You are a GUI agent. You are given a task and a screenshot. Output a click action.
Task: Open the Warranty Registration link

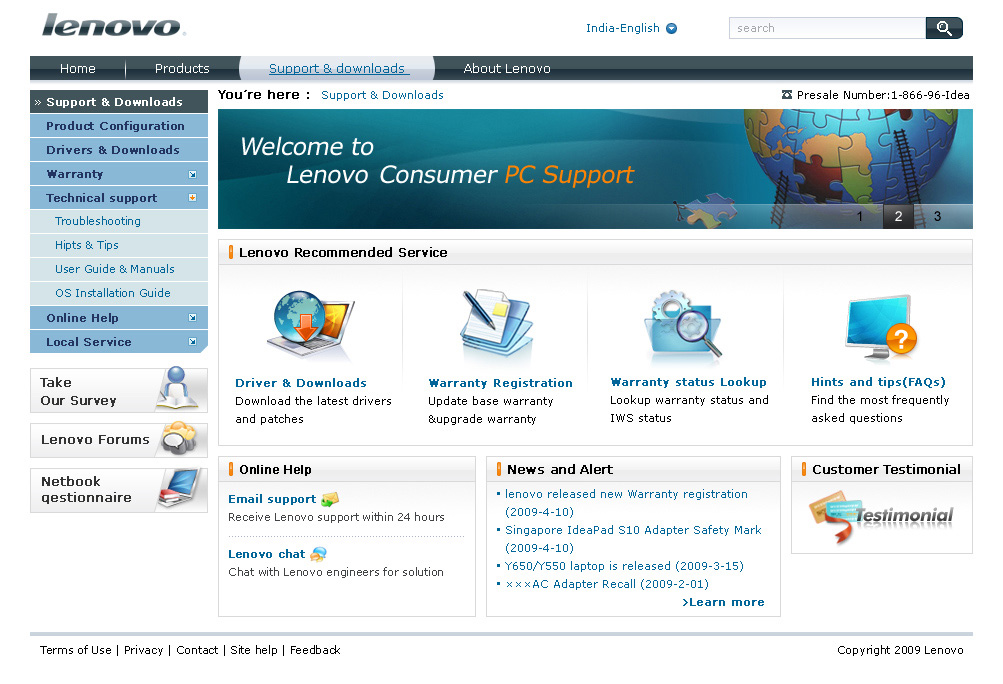(x=500, y=383)
